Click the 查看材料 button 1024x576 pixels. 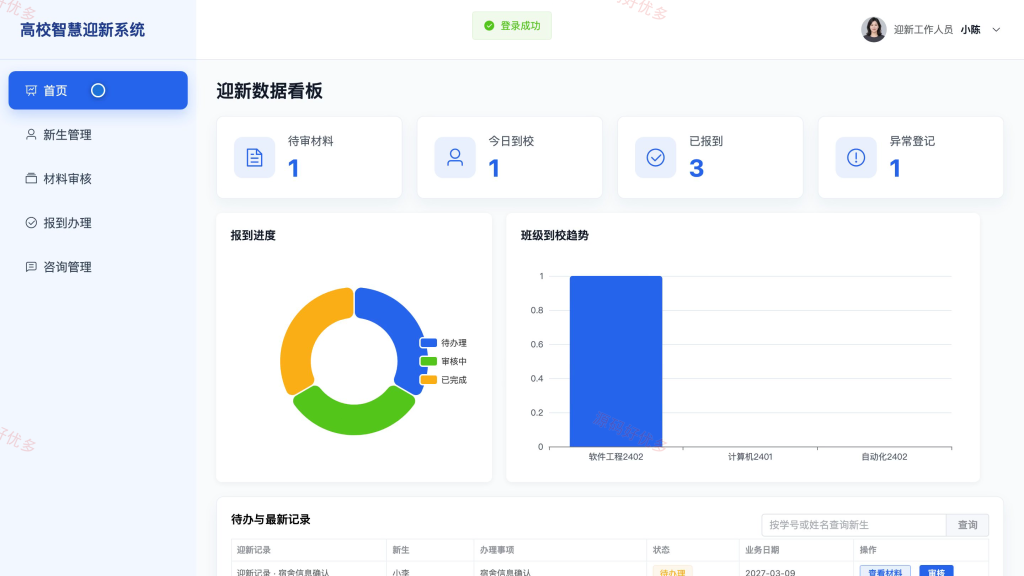885,571
